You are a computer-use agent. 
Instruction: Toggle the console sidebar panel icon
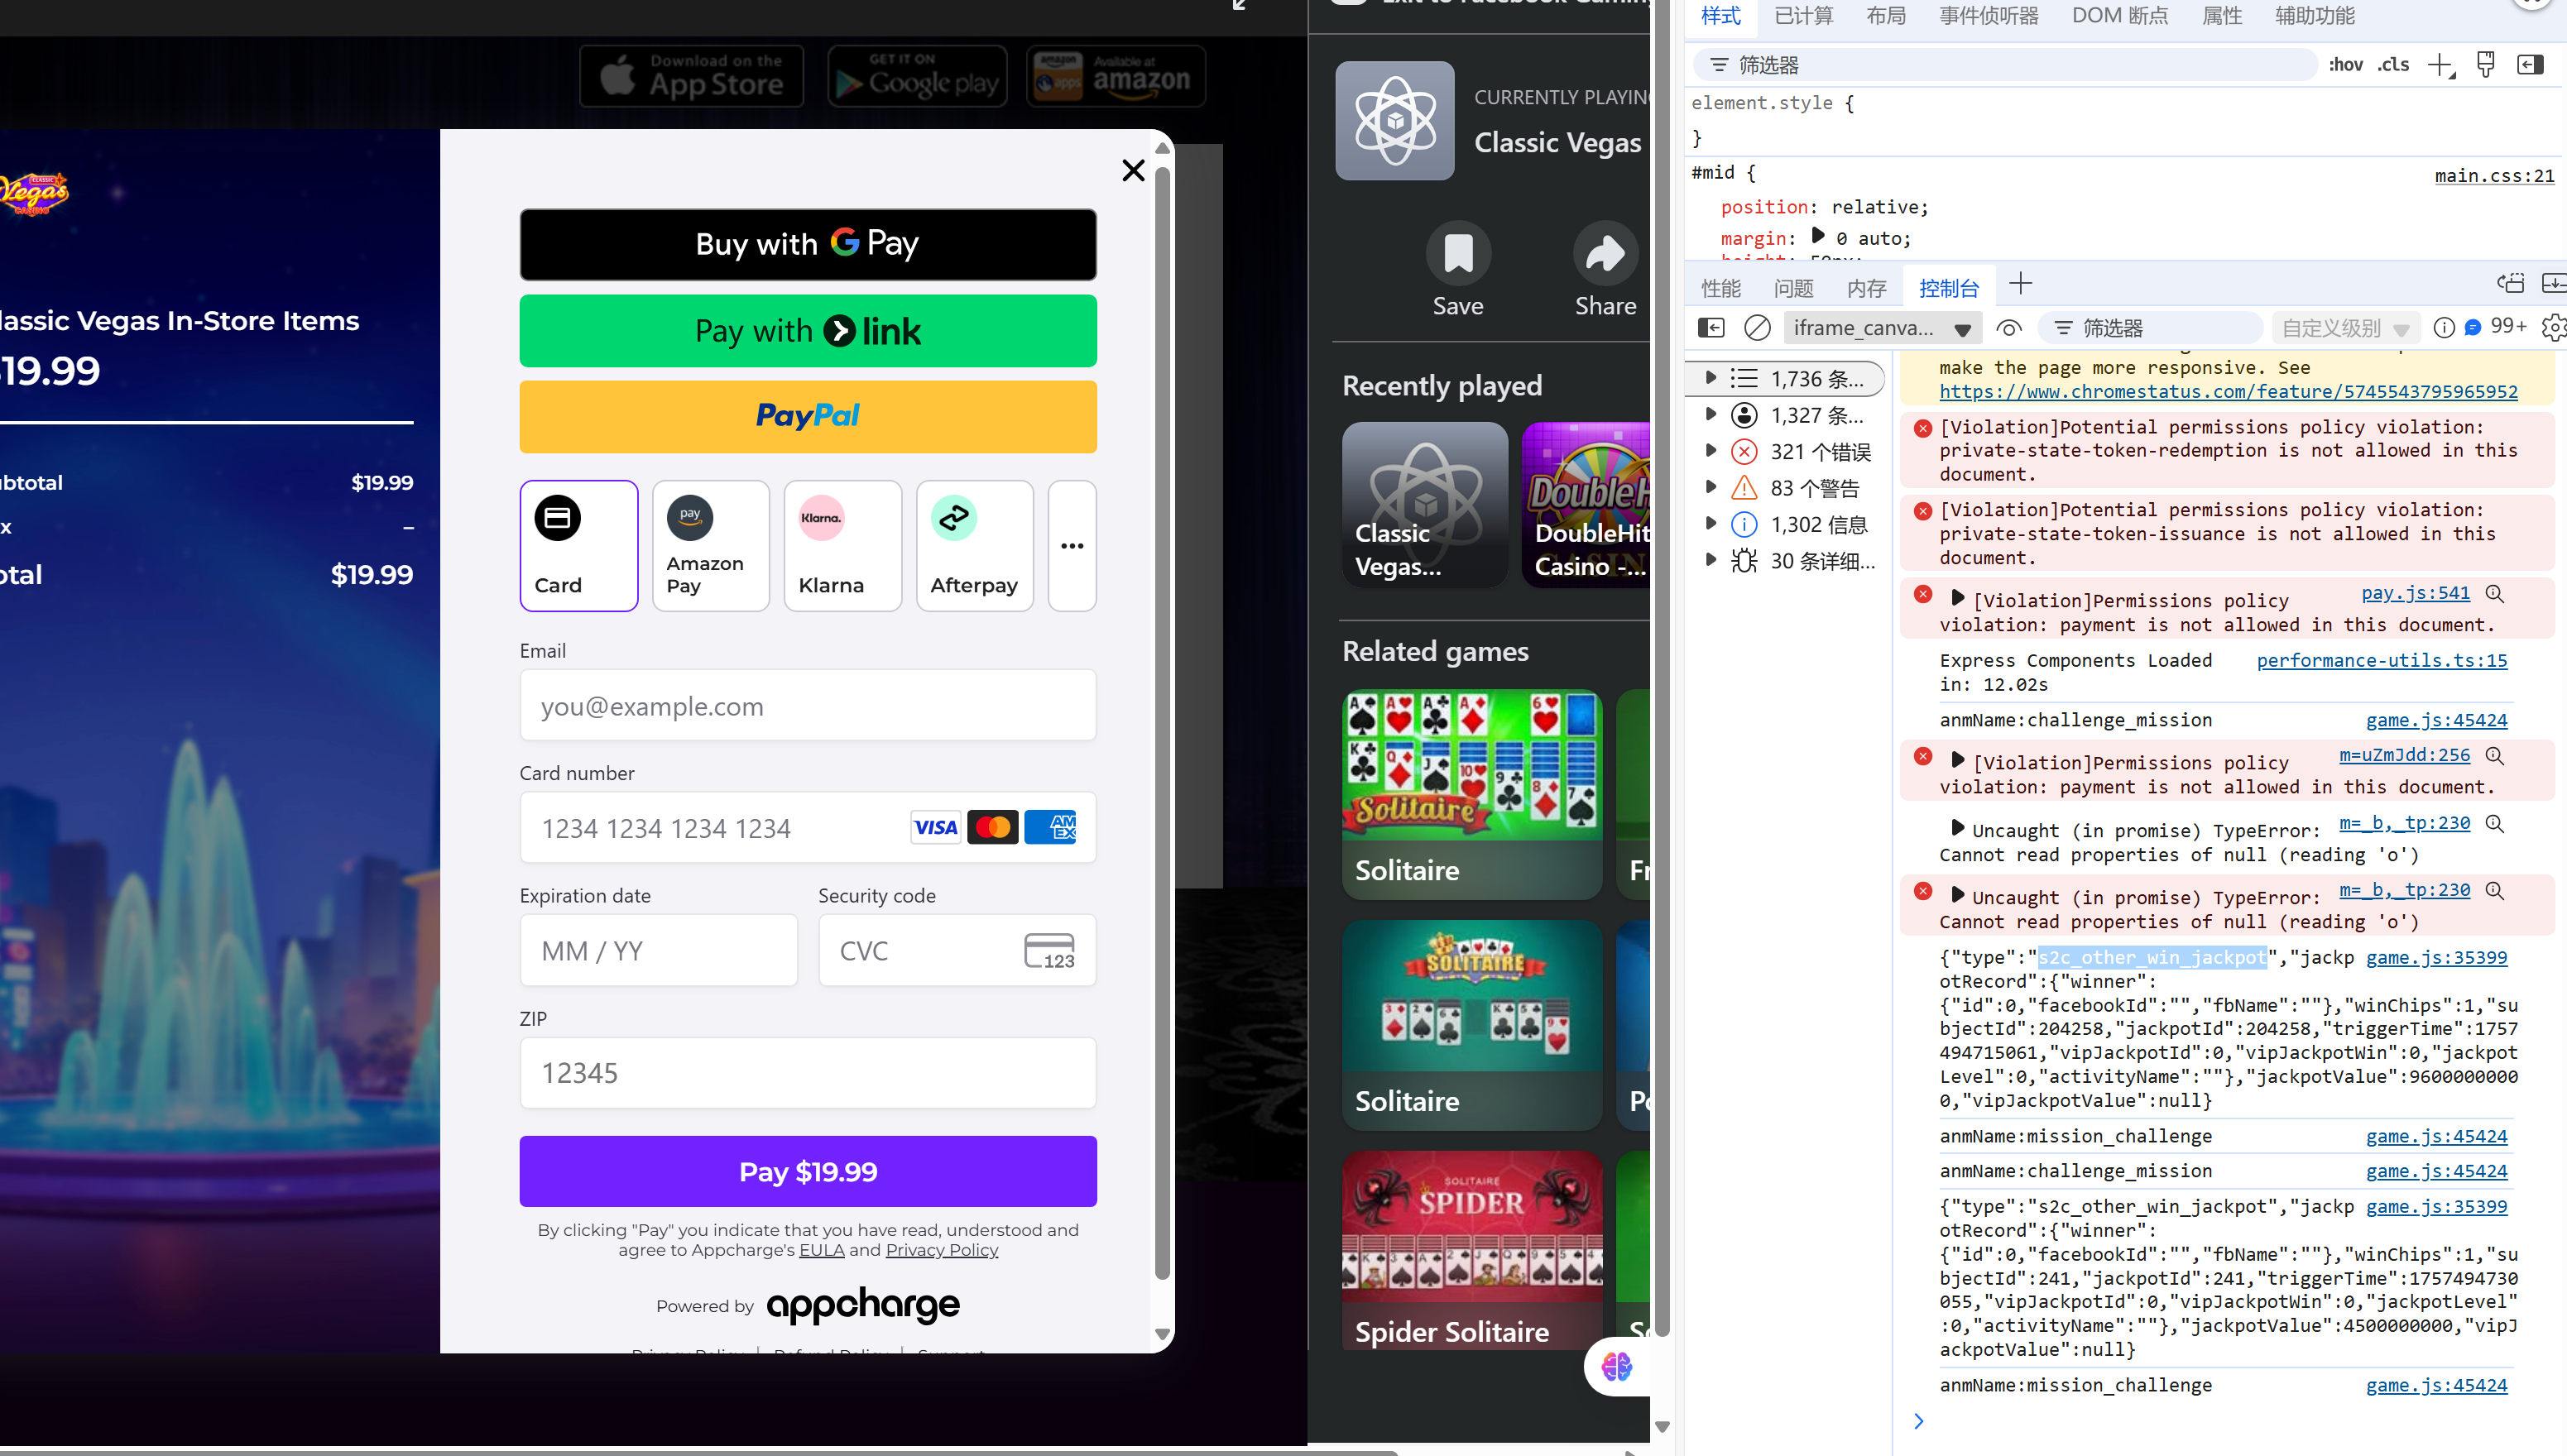1711,328
